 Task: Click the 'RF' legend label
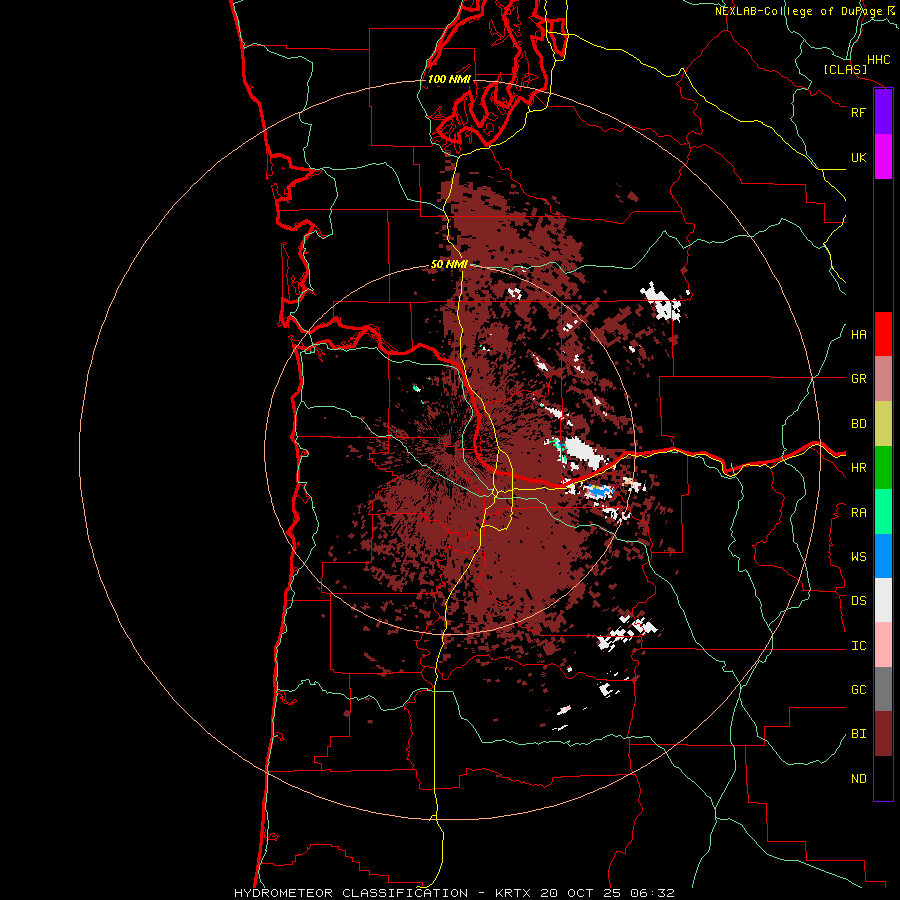point(858,112)
